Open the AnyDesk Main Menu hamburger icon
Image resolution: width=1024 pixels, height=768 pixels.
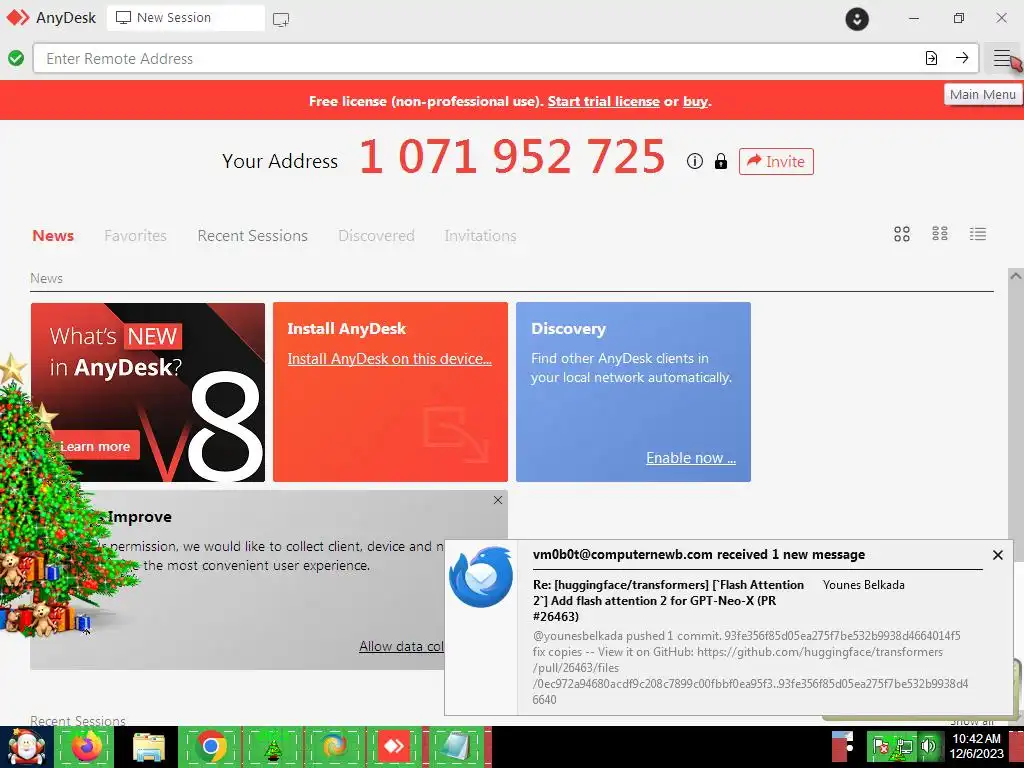point(1002,58)
